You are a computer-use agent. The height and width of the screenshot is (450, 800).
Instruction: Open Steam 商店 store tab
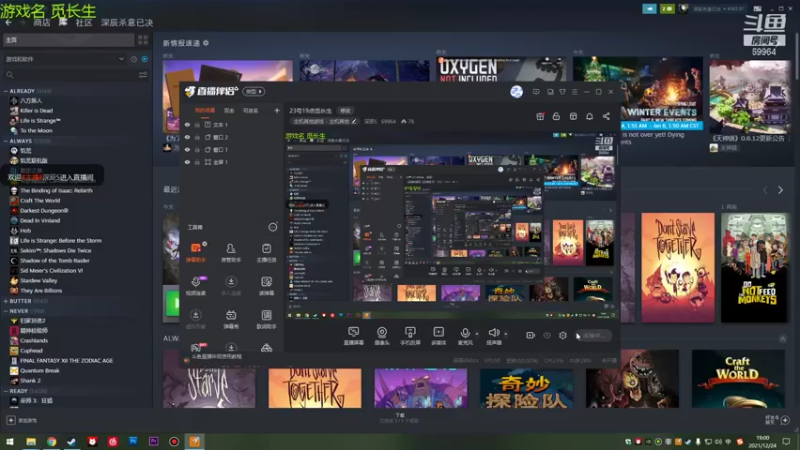pos(42,22)
